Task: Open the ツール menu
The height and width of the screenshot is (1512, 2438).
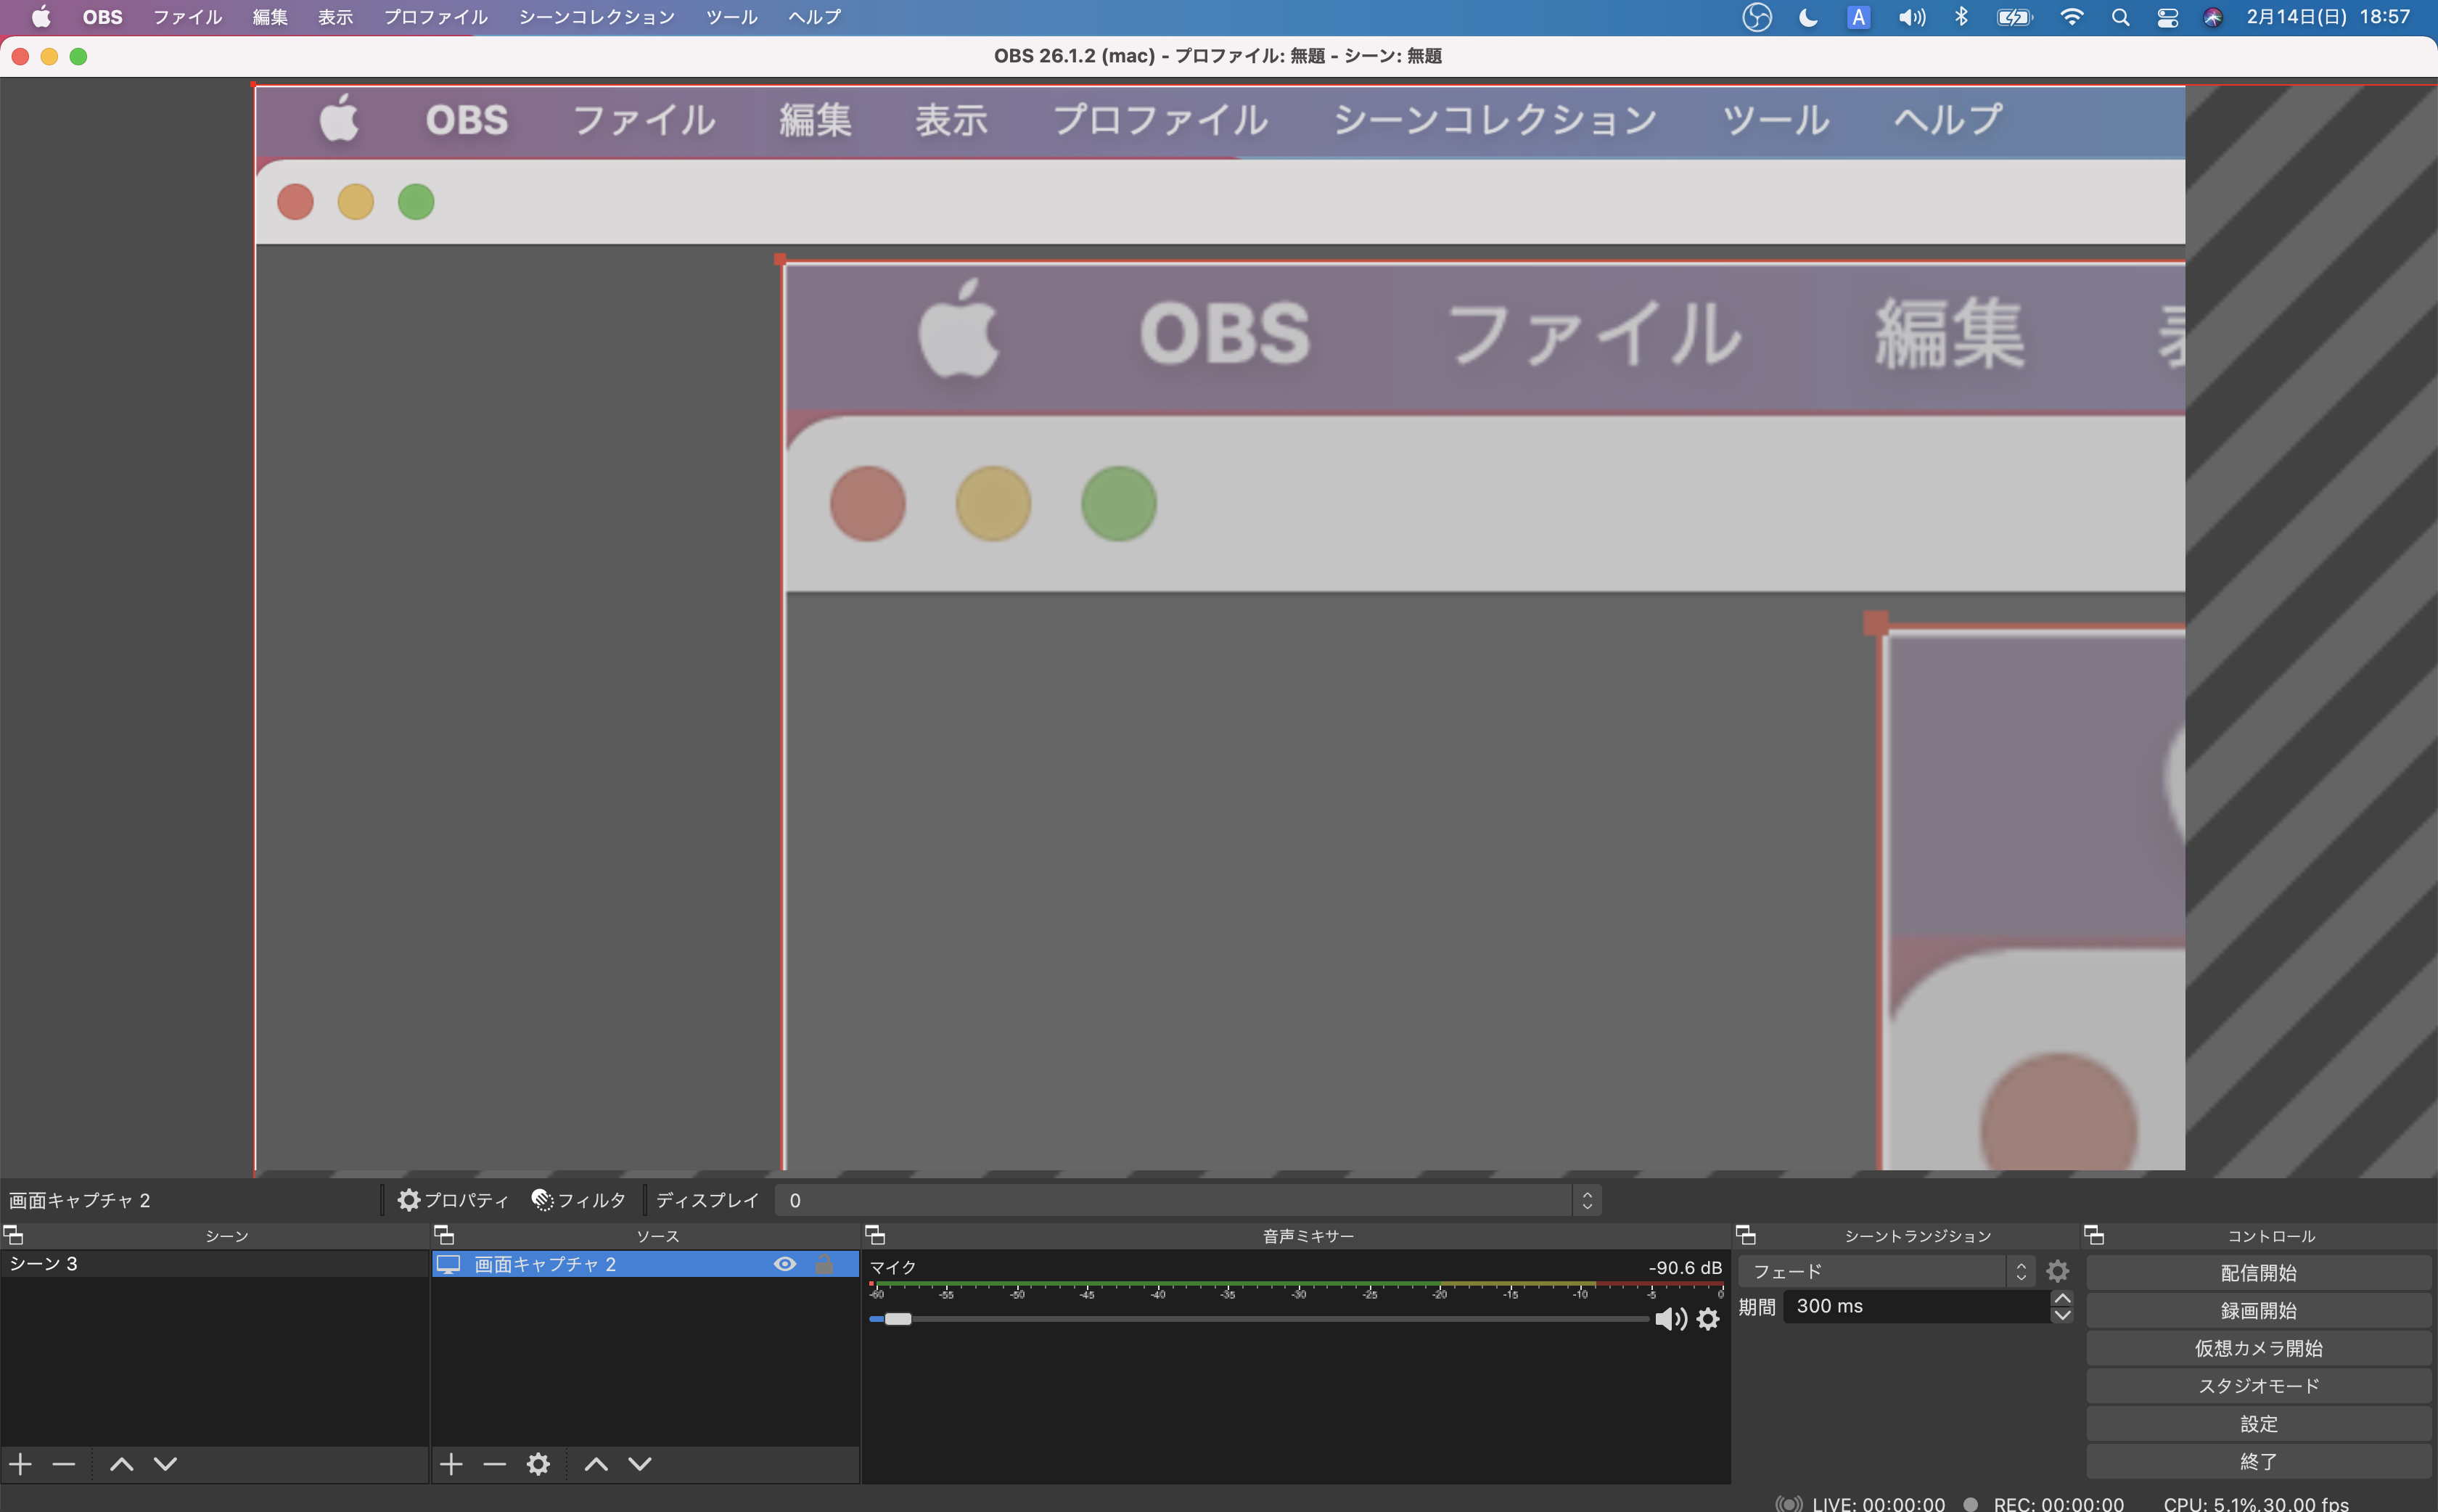Action: 731,17
